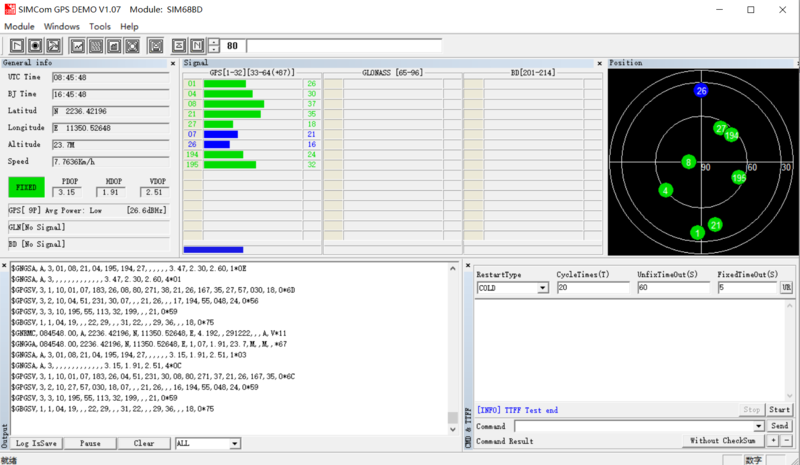Click the green FIXED status indicator
This screenshot has height=465, width=800.
[26, 187]
